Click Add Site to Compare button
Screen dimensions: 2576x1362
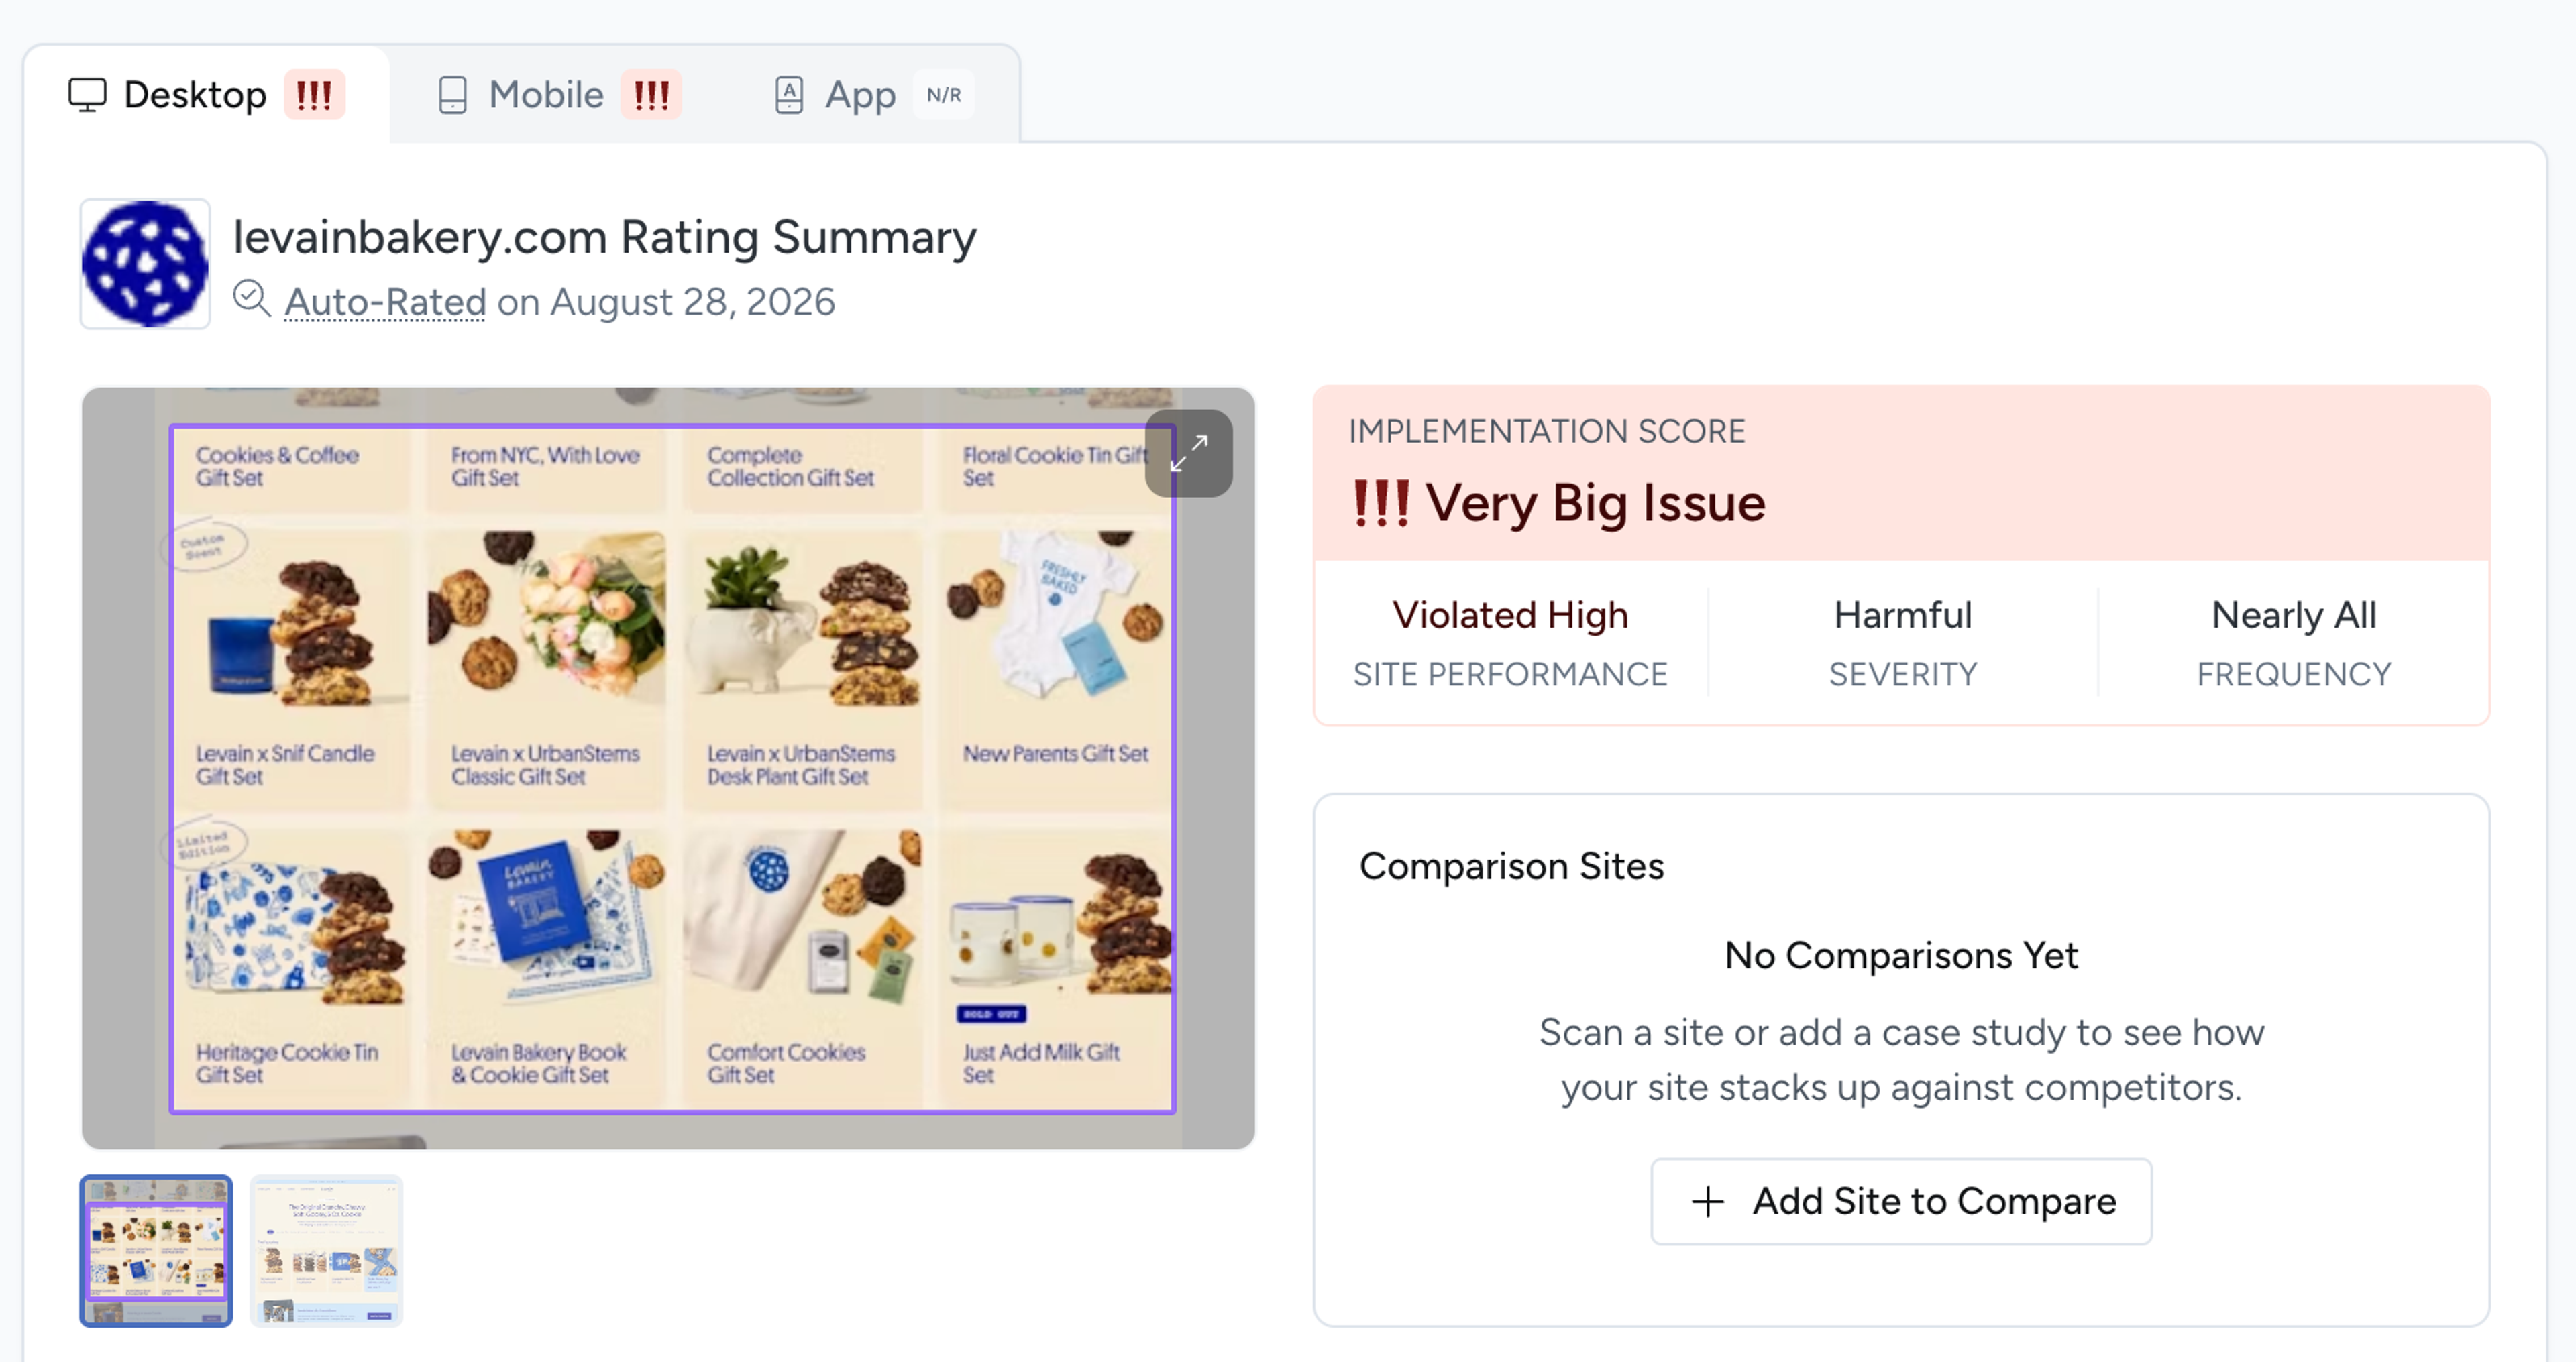click(1901, 1201)
